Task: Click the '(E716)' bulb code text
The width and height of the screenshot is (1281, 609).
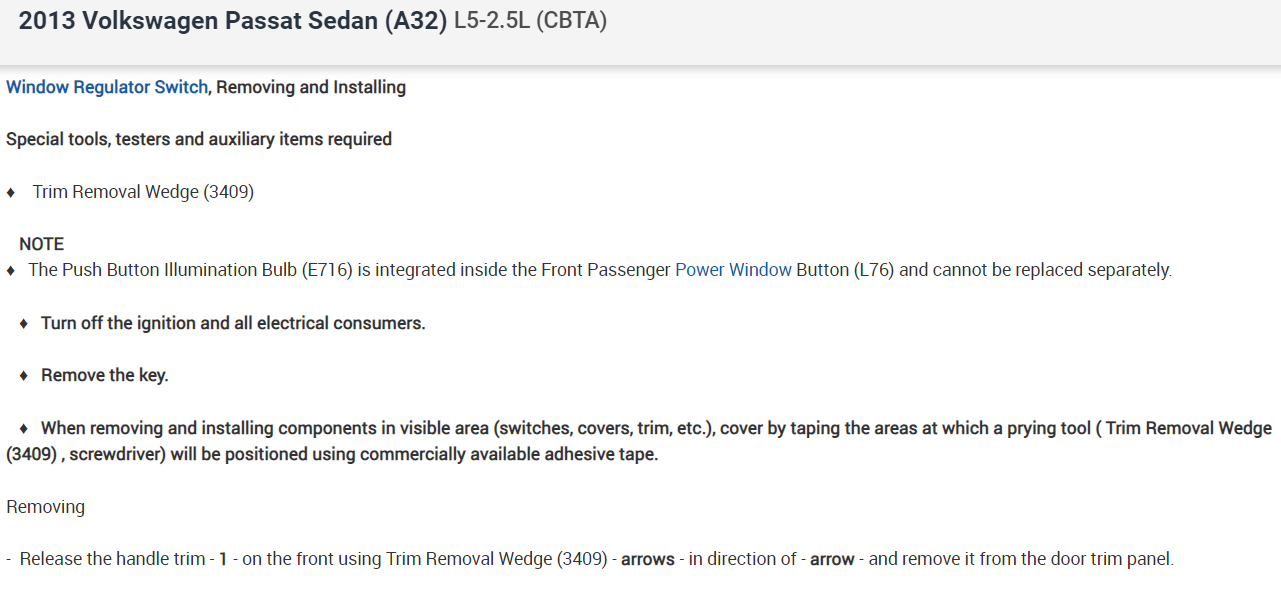Action: (x=326, y=269)
